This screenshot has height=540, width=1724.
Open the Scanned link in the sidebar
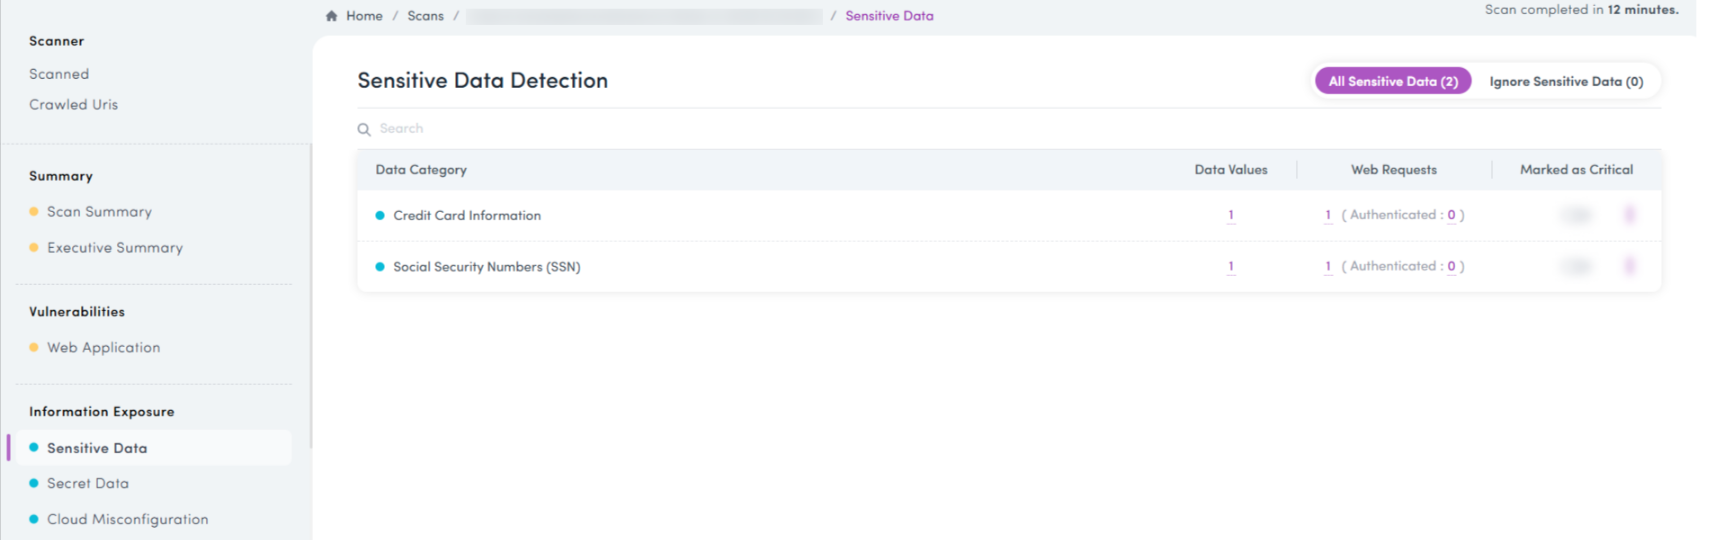click(59, 74)
